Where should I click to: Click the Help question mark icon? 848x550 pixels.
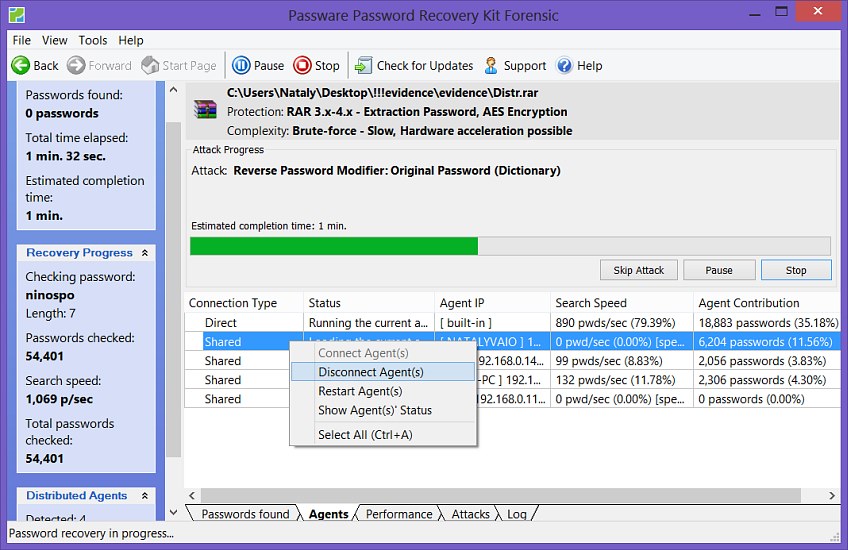(565, 65)
